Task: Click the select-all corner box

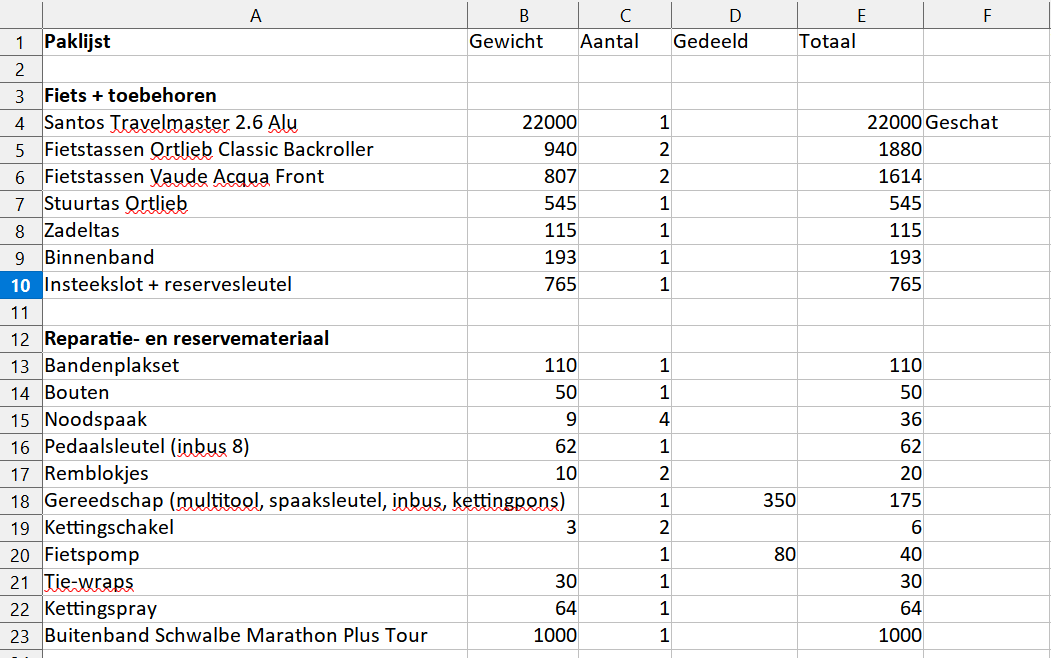Action: (20, 14)
